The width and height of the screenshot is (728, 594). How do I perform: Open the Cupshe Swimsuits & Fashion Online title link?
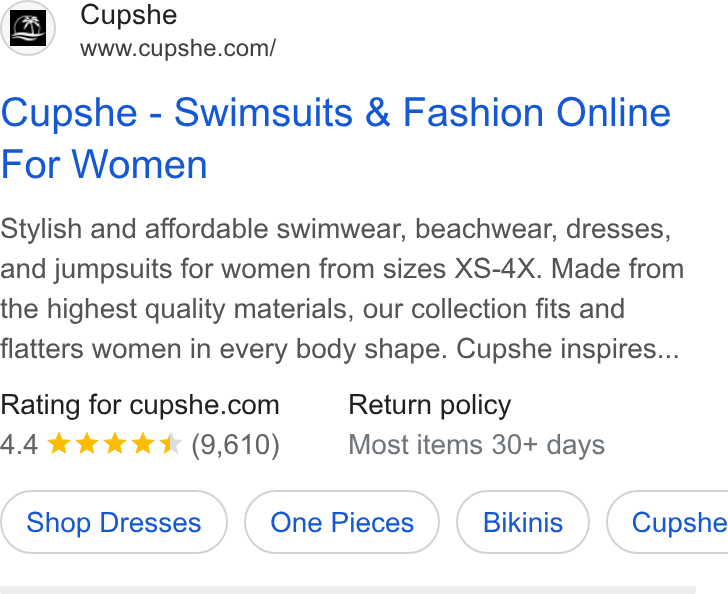(336, 138)
